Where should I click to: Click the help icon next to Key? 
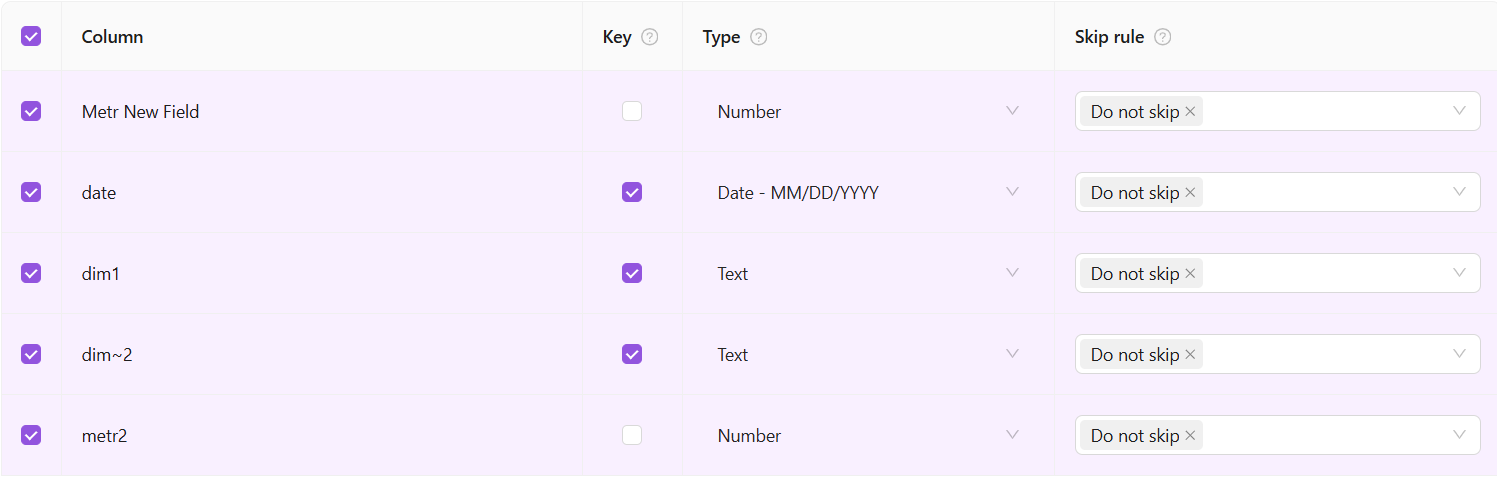(x=650, y=37)
